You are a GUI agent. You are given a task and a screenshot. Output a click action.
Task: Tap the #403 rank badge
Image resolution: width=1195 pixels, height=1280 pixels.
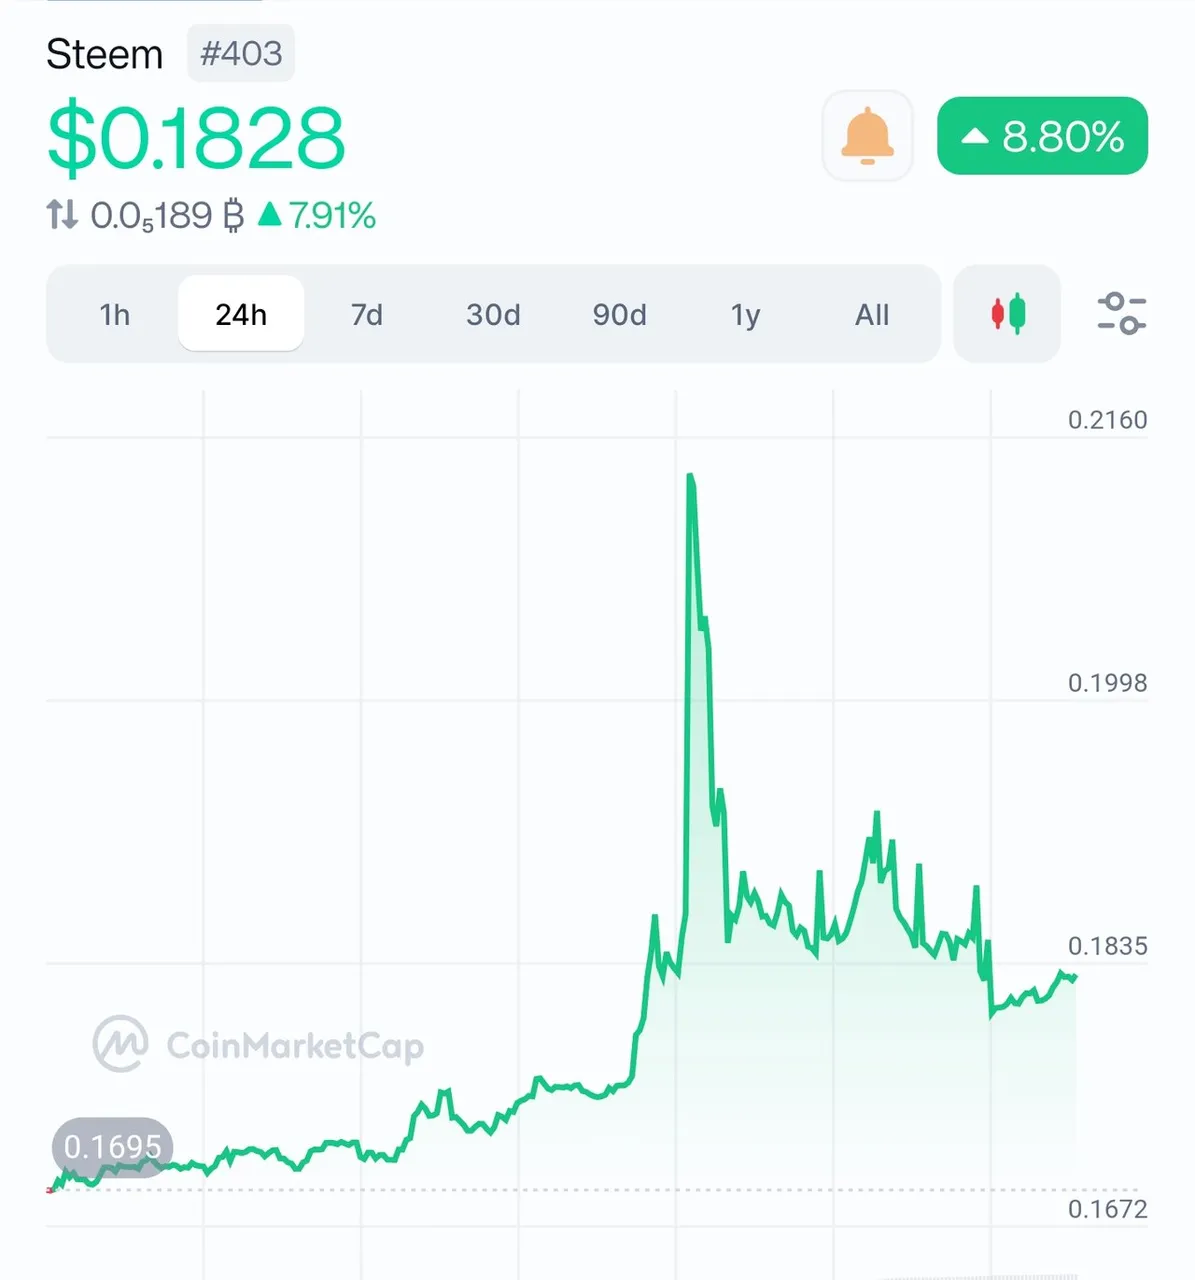click(241, 53)
